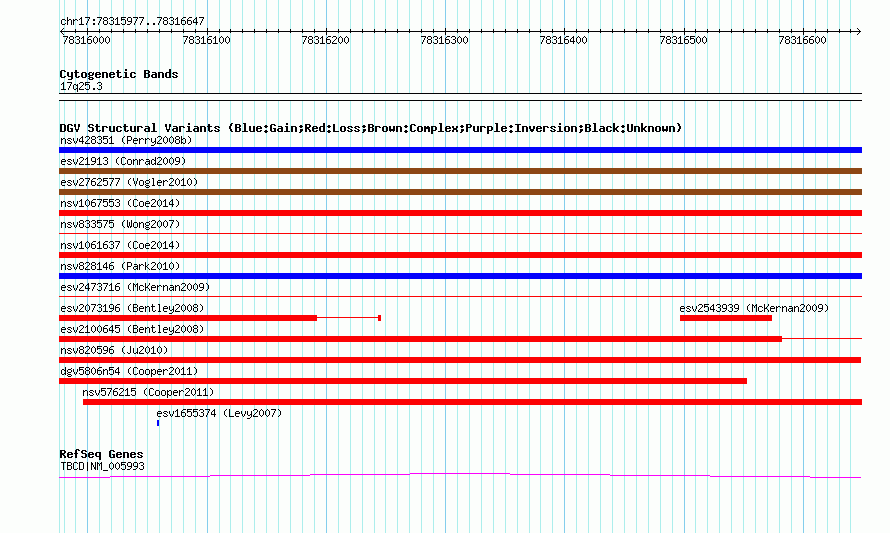The width and height of the screenshot is (890, 533).
Task: Open nsv820596 (Ju2010) variant label
Action: point(114,350)
